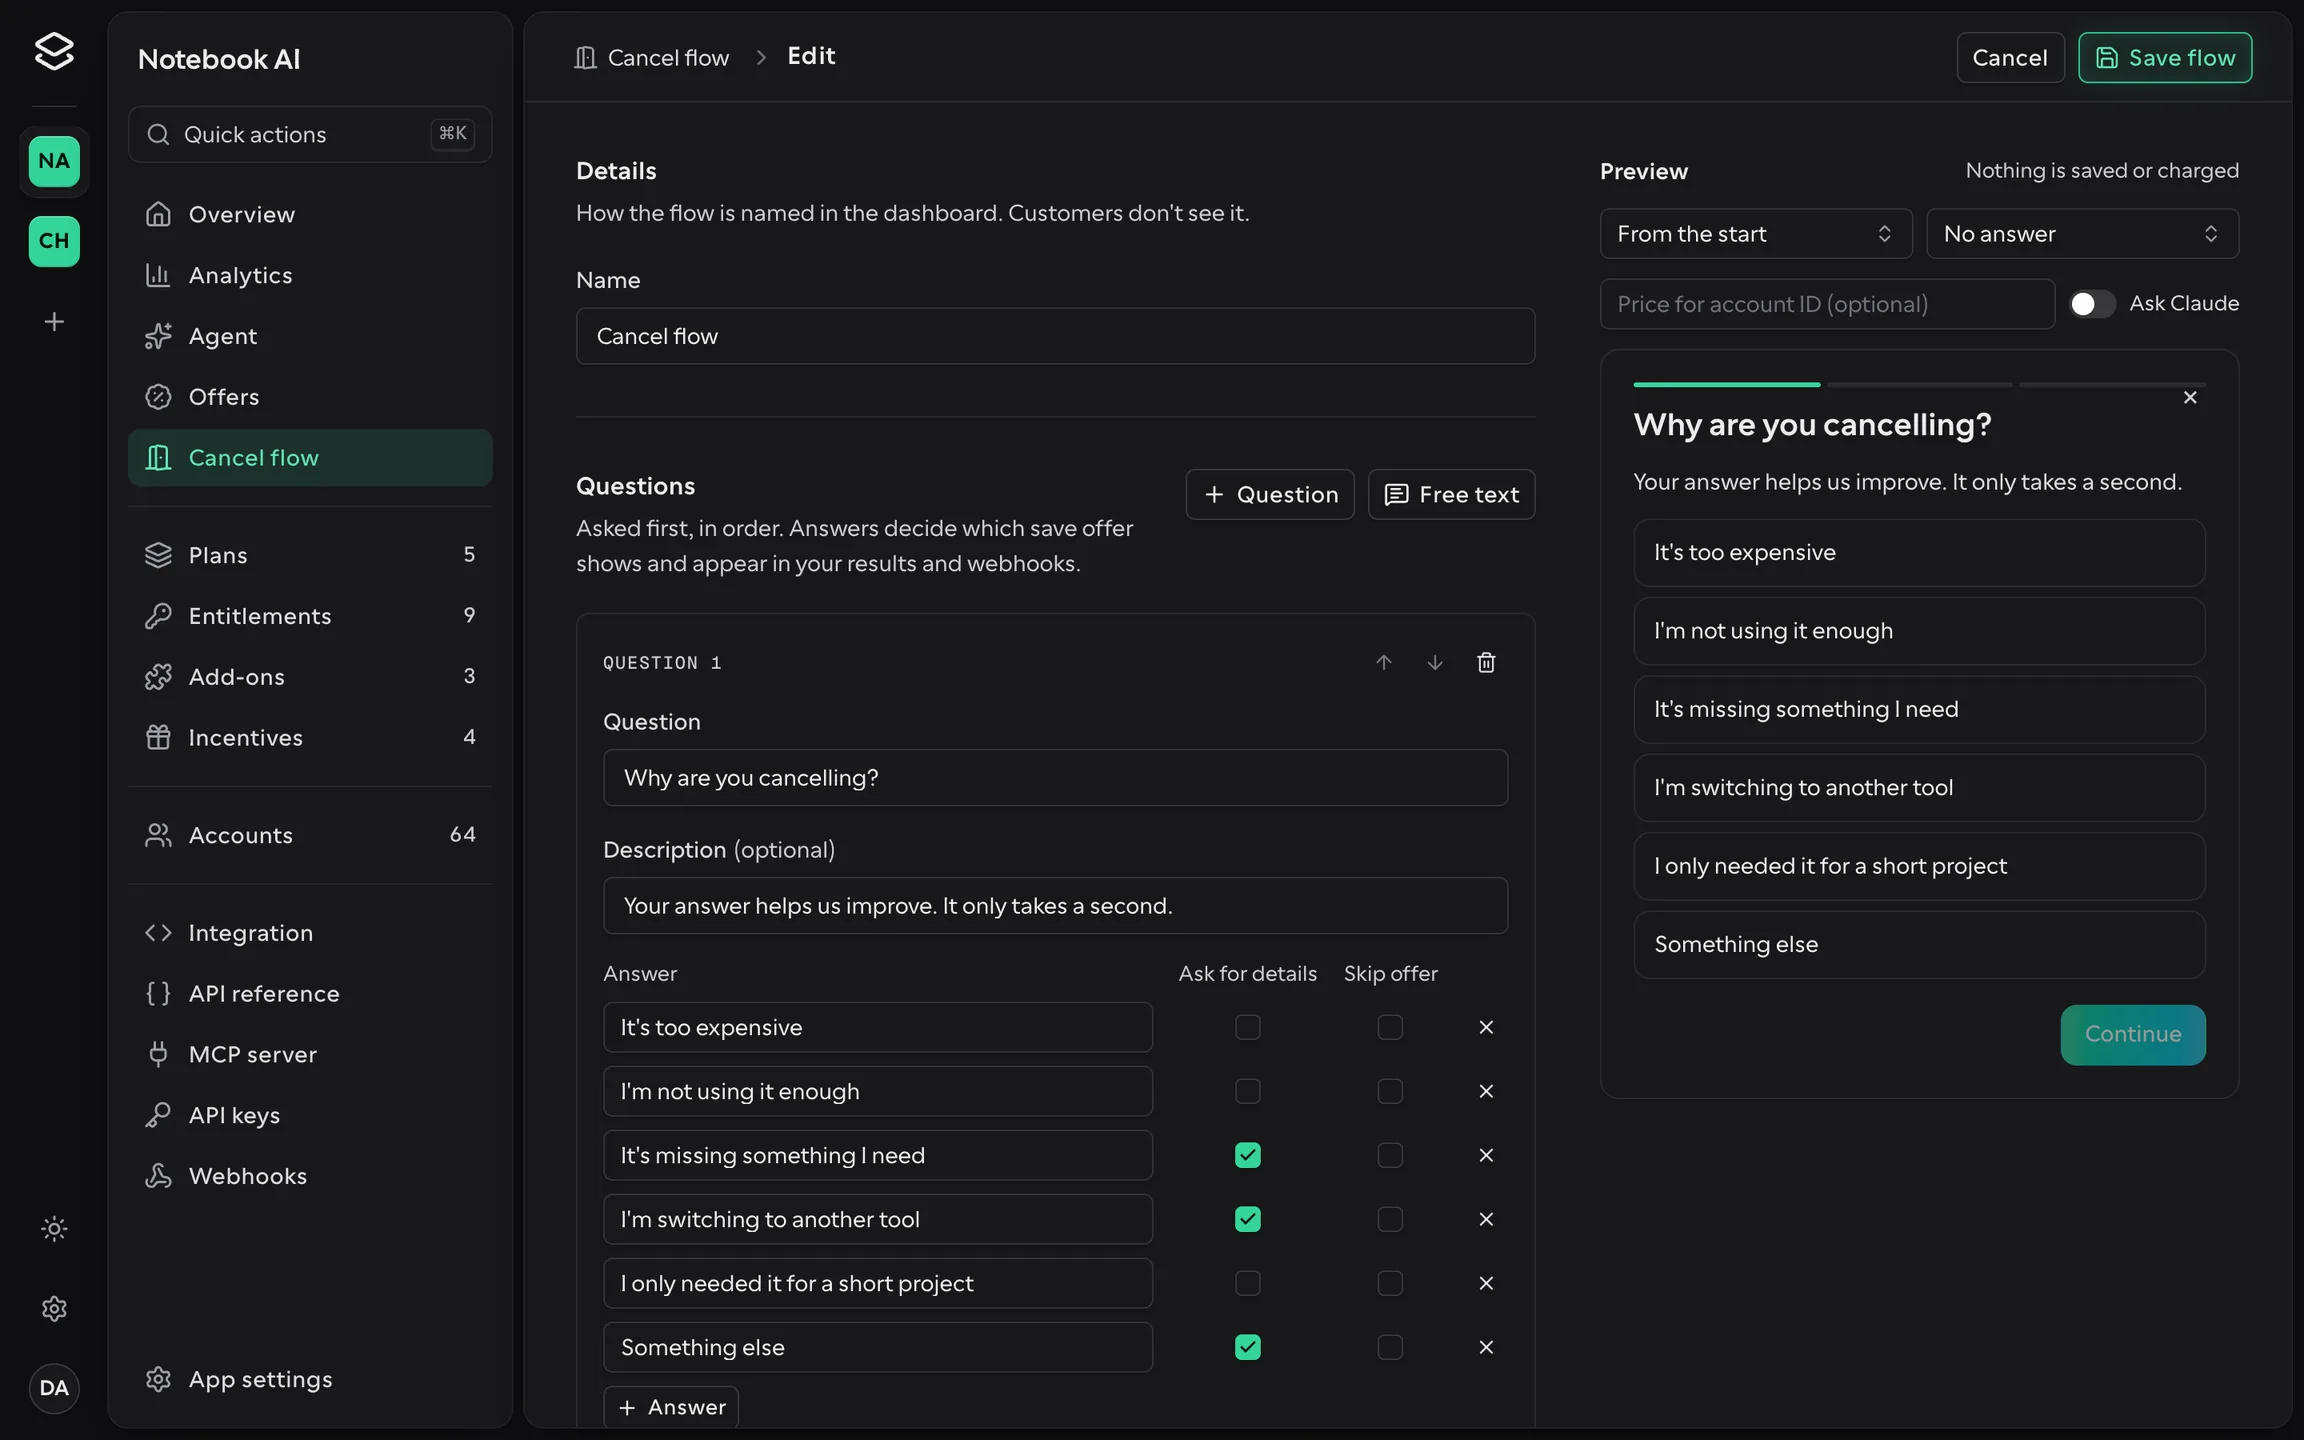Viewport: 2304px width, 1440px height.
Task: Go to Offers in the sidebar
Action: pos(310,397)
